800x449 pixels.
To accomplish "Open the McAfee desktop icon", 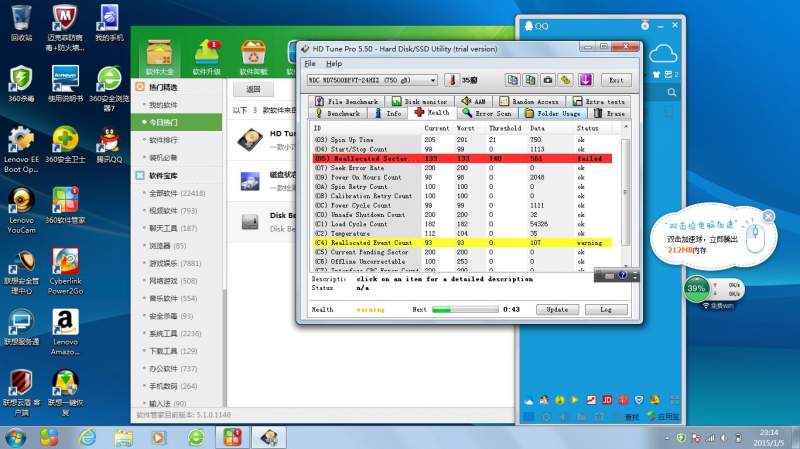I will [x=65, y=28].
